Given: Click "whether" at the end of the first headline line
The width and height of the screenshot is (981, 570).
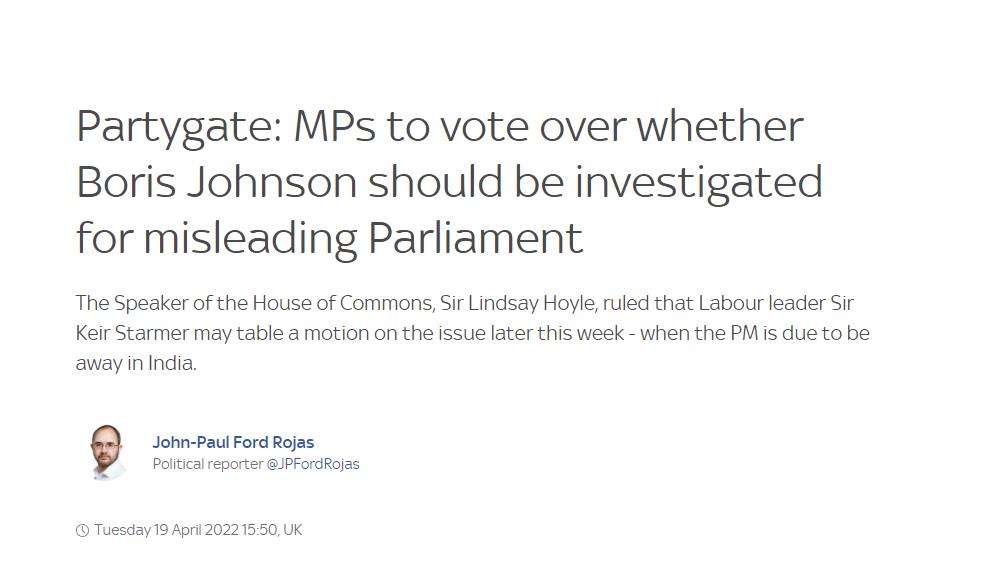Looking at the screenshot, I should [720, 126].
